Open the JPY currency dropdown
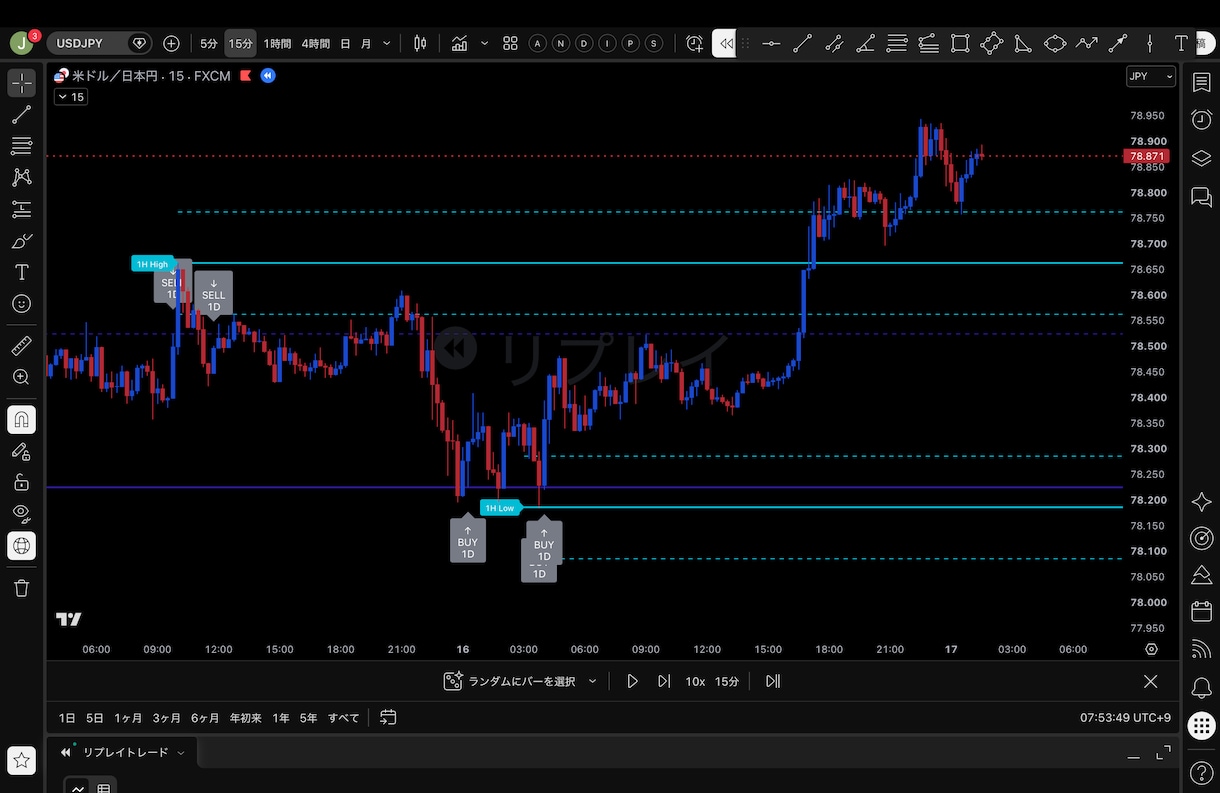1220x793 pixels. (1151, 76)
